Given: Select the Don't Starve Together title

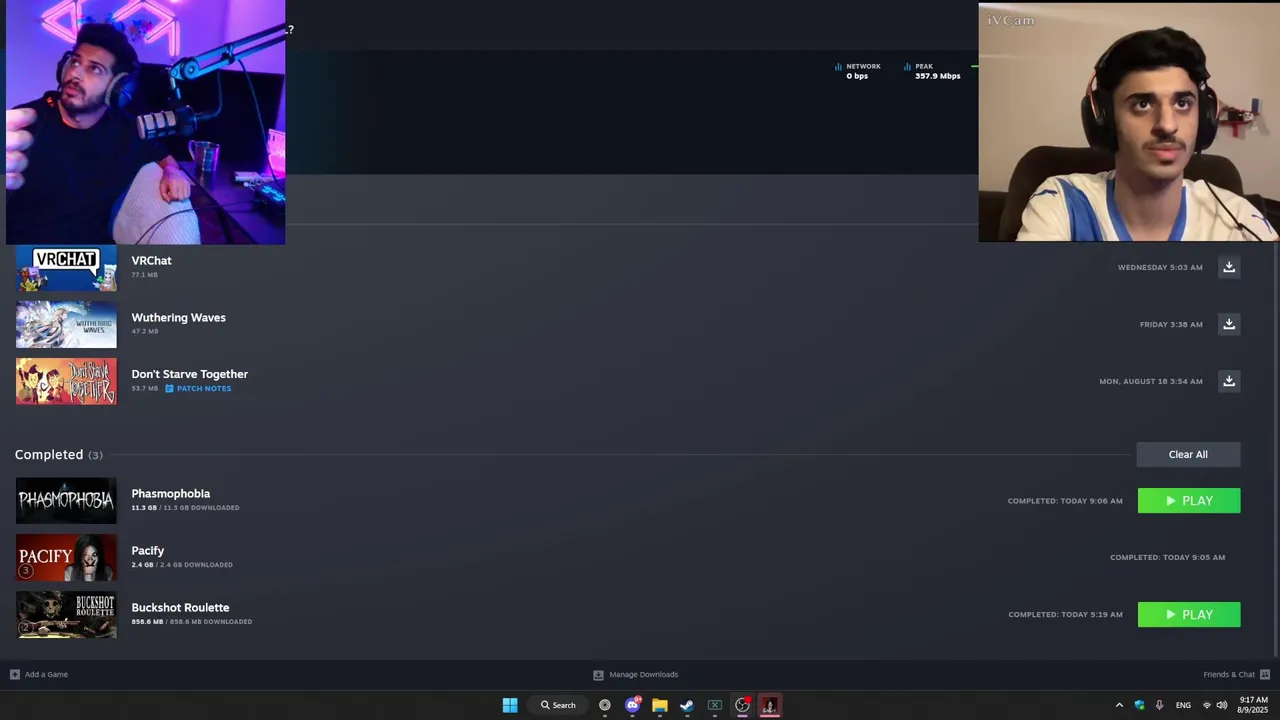Looking at the screenshot, I should [x=189, y=374].
